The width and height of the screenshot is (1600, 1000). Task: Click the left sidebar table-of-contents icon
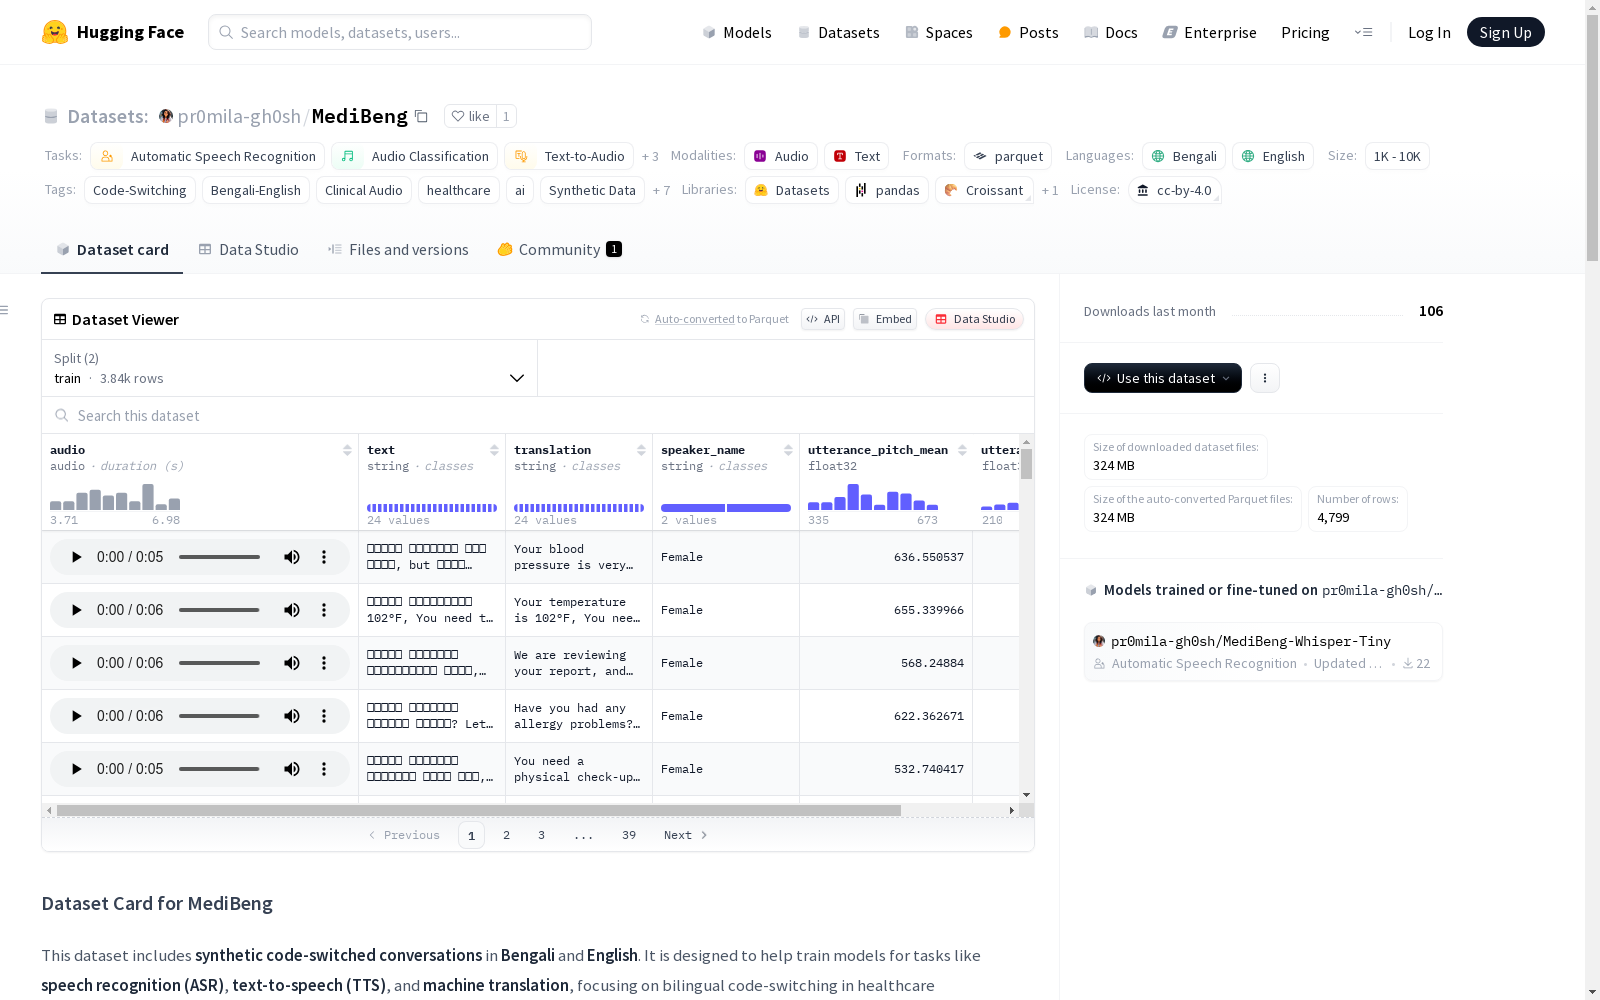coord(4,310)
